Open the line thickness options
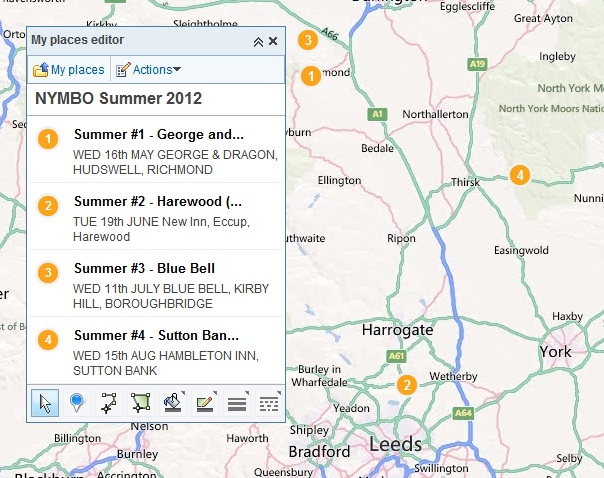This screenshot has width=604, height=478. click(x=236, y=403)
